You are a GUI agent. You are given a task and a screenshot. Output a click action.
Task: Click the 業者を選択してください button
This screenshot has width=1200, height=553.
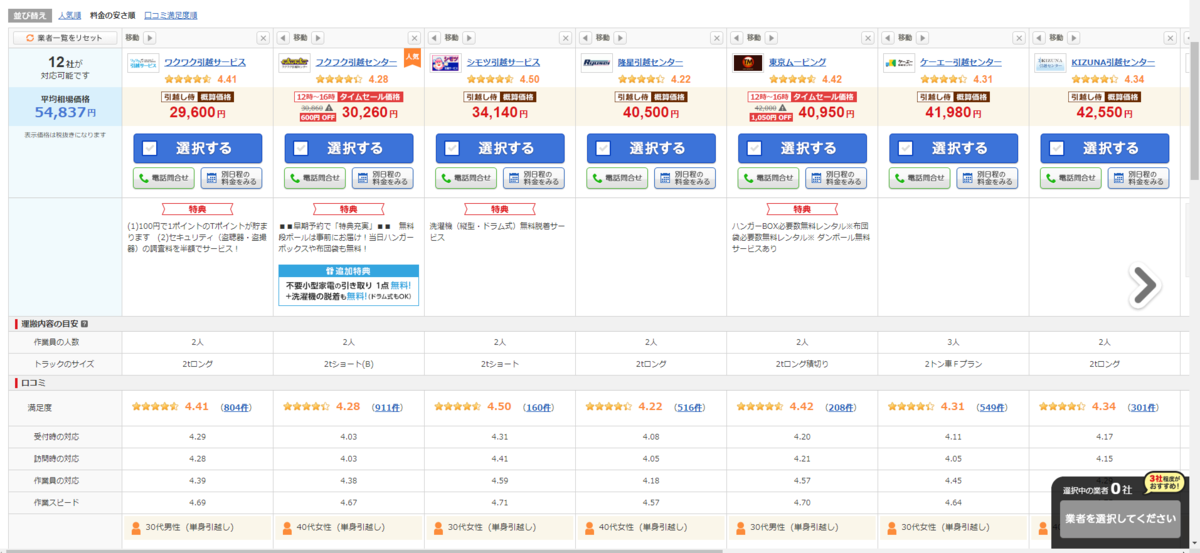coord(1120,519)
